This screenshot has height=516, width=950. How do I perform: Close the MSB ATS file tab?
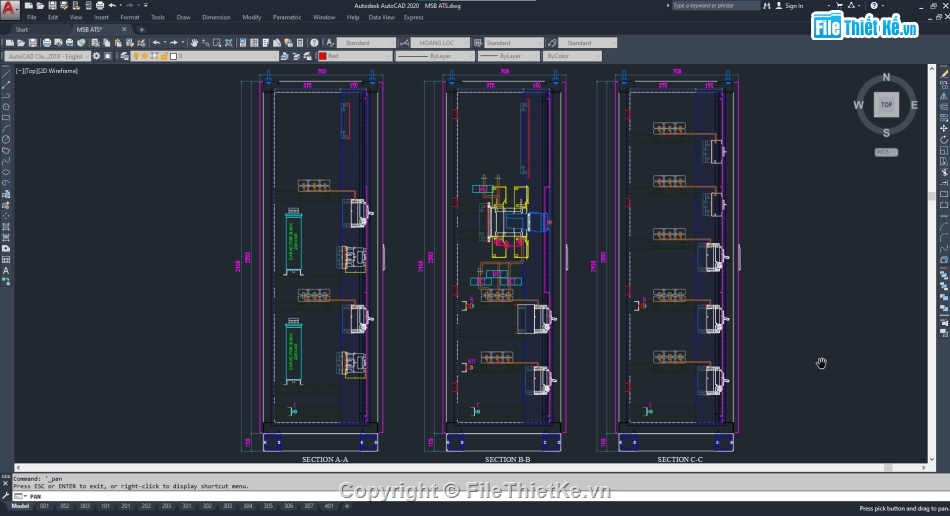pyautogui.click(x=124, y=30)
